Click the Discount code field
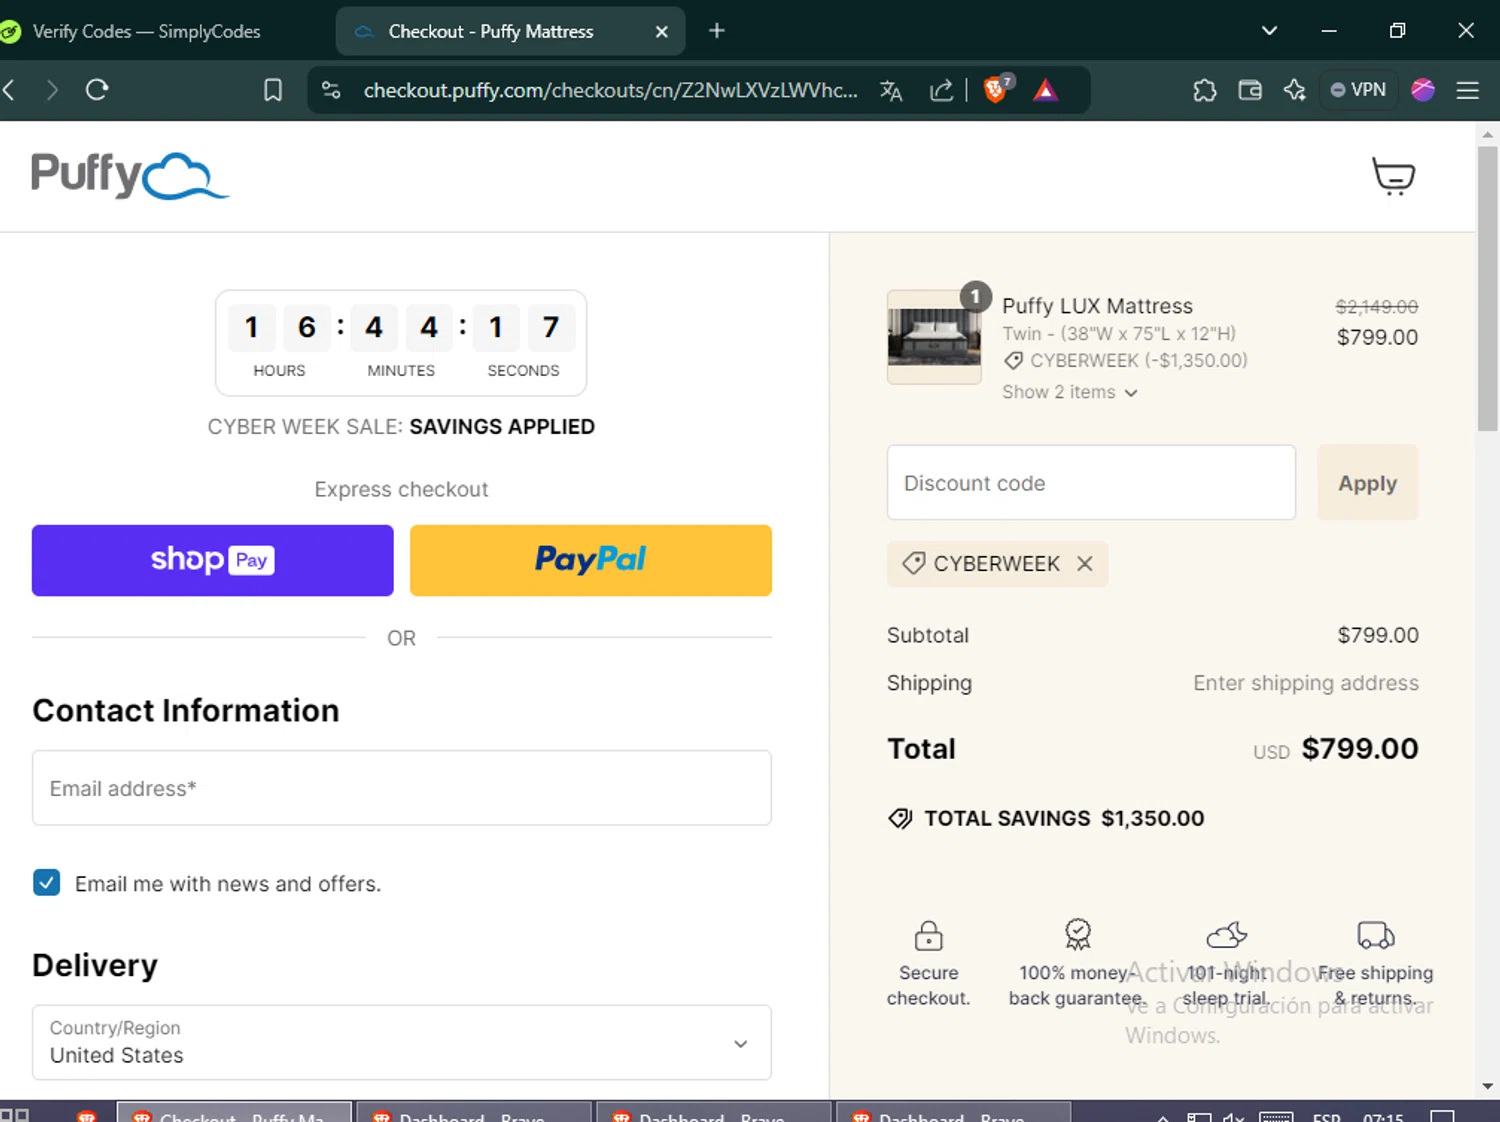1500x1122 pixels. (x=1091, y=483)
